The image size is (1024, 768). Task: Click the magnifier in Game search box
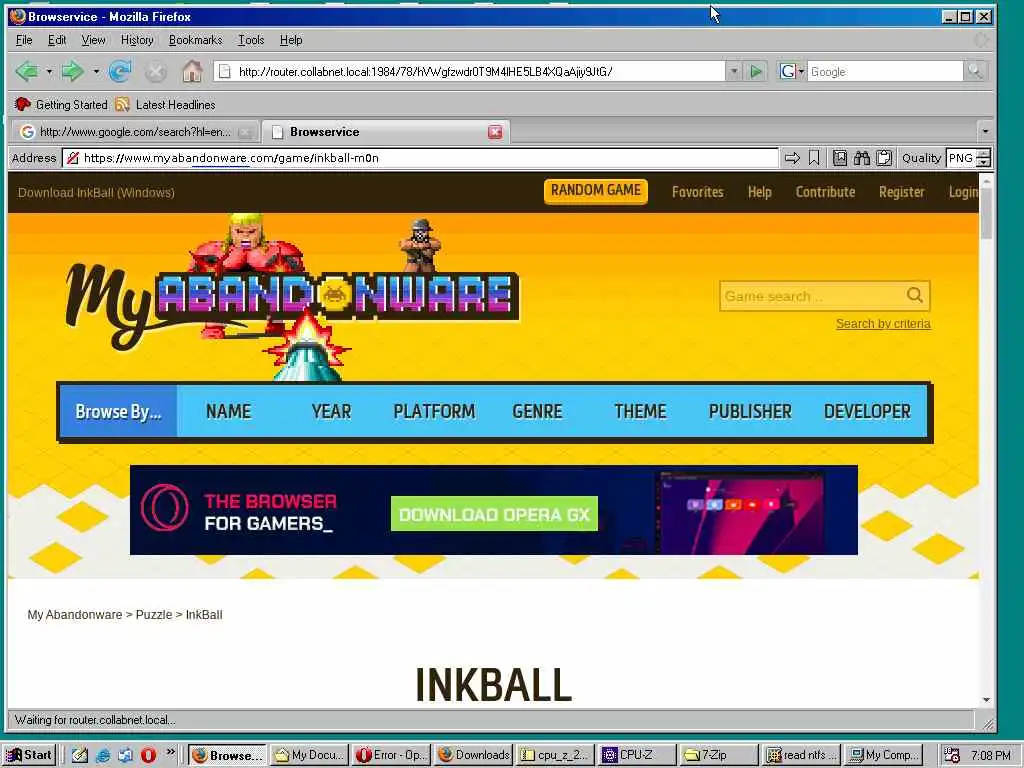pyautogui.click(x=915, y=295)
